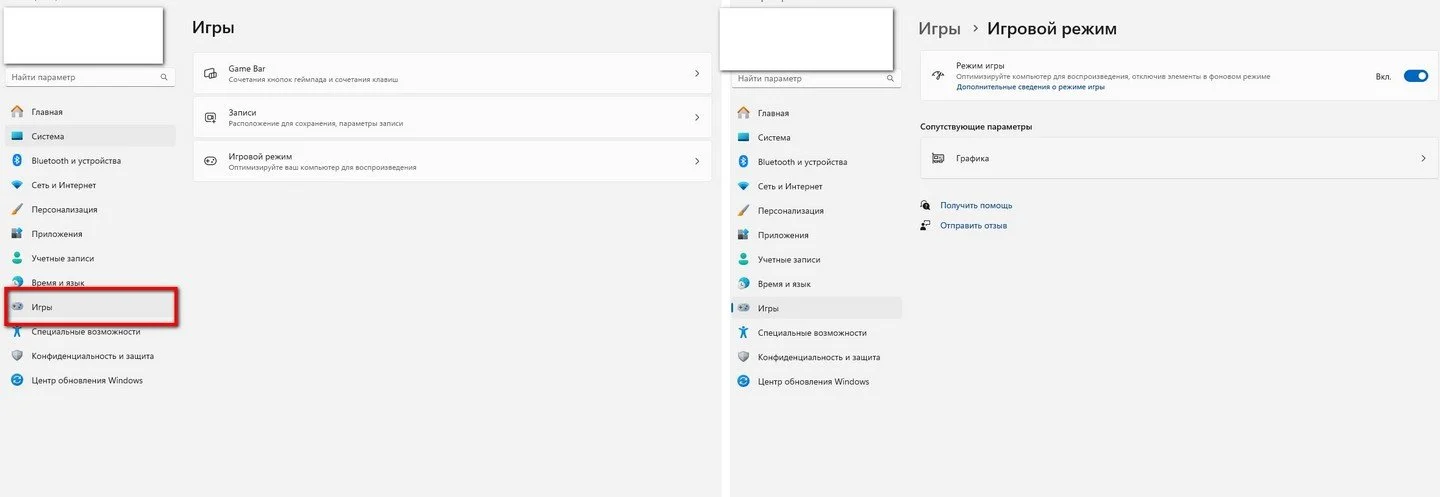Screen dimensions: 1440x497
Task: Open Графика row chevron
Action: (1423, 158)
